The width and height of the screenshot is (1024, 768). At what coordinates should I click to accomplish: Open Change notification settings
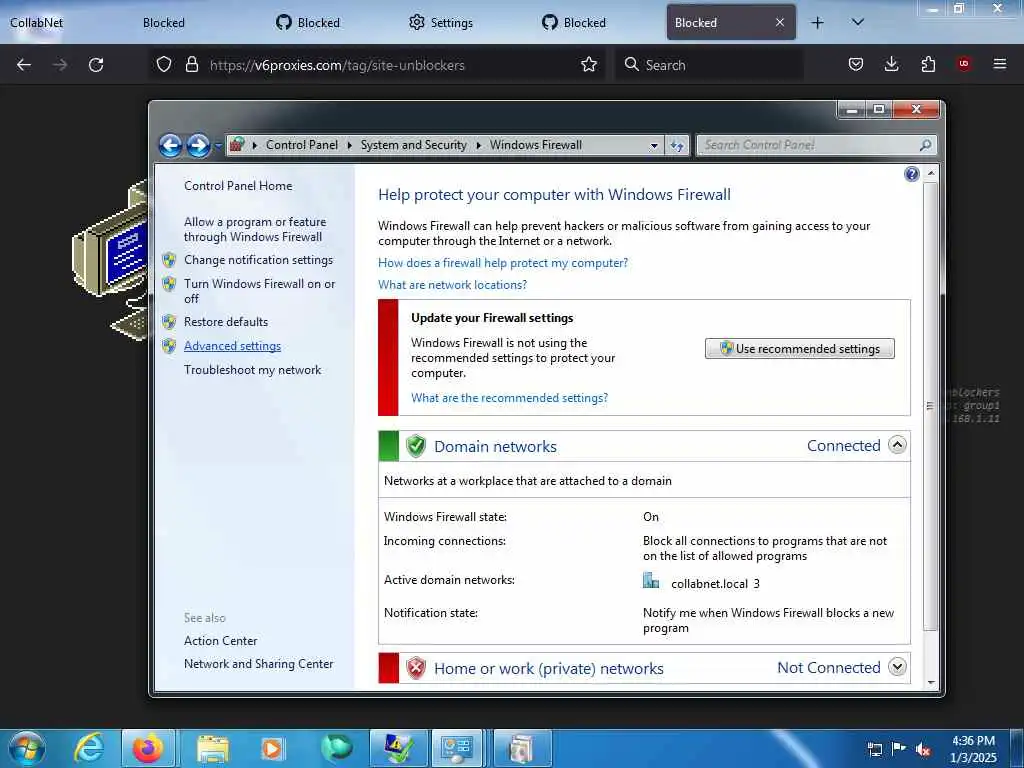(258, 260)
